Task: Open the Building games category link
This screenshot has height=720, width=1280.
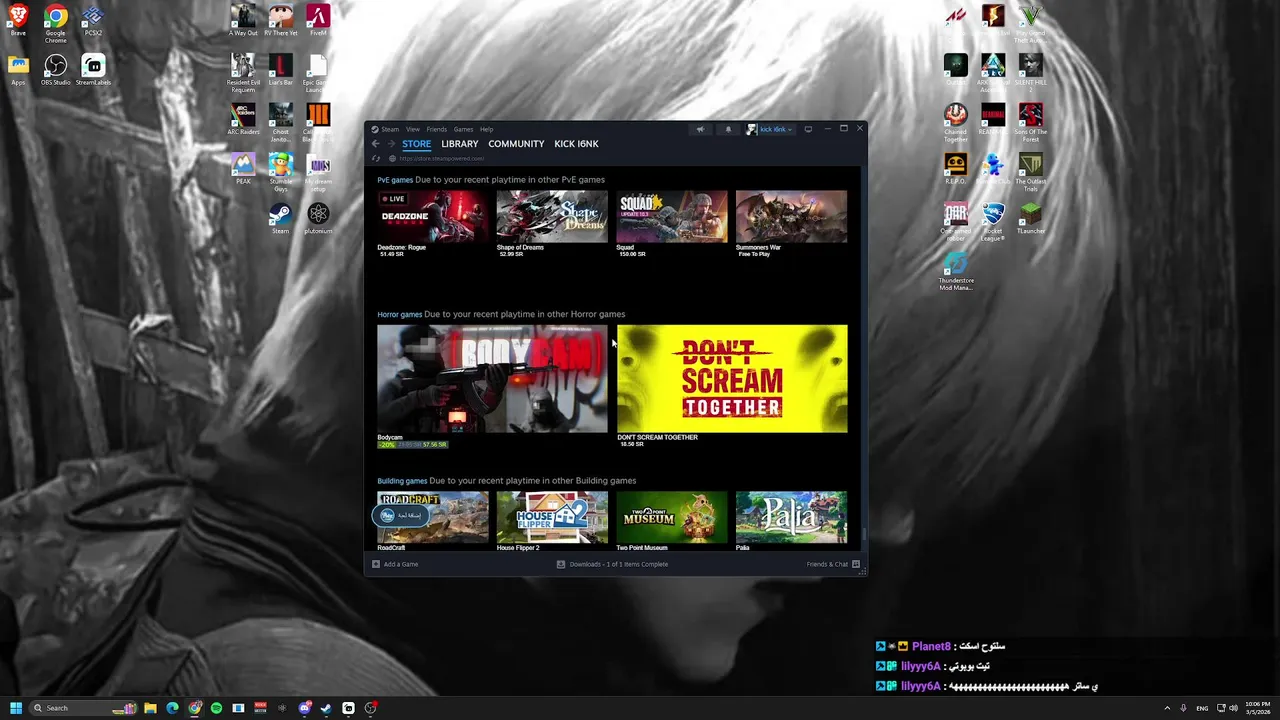Action: pyautogui.click(x=402, y=481)
